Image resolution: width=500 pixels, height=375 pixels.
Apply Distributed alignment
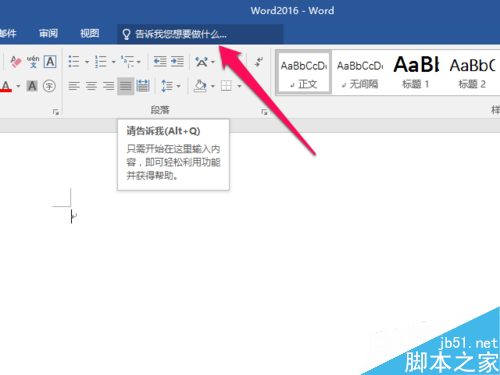(x=143, y=86)
